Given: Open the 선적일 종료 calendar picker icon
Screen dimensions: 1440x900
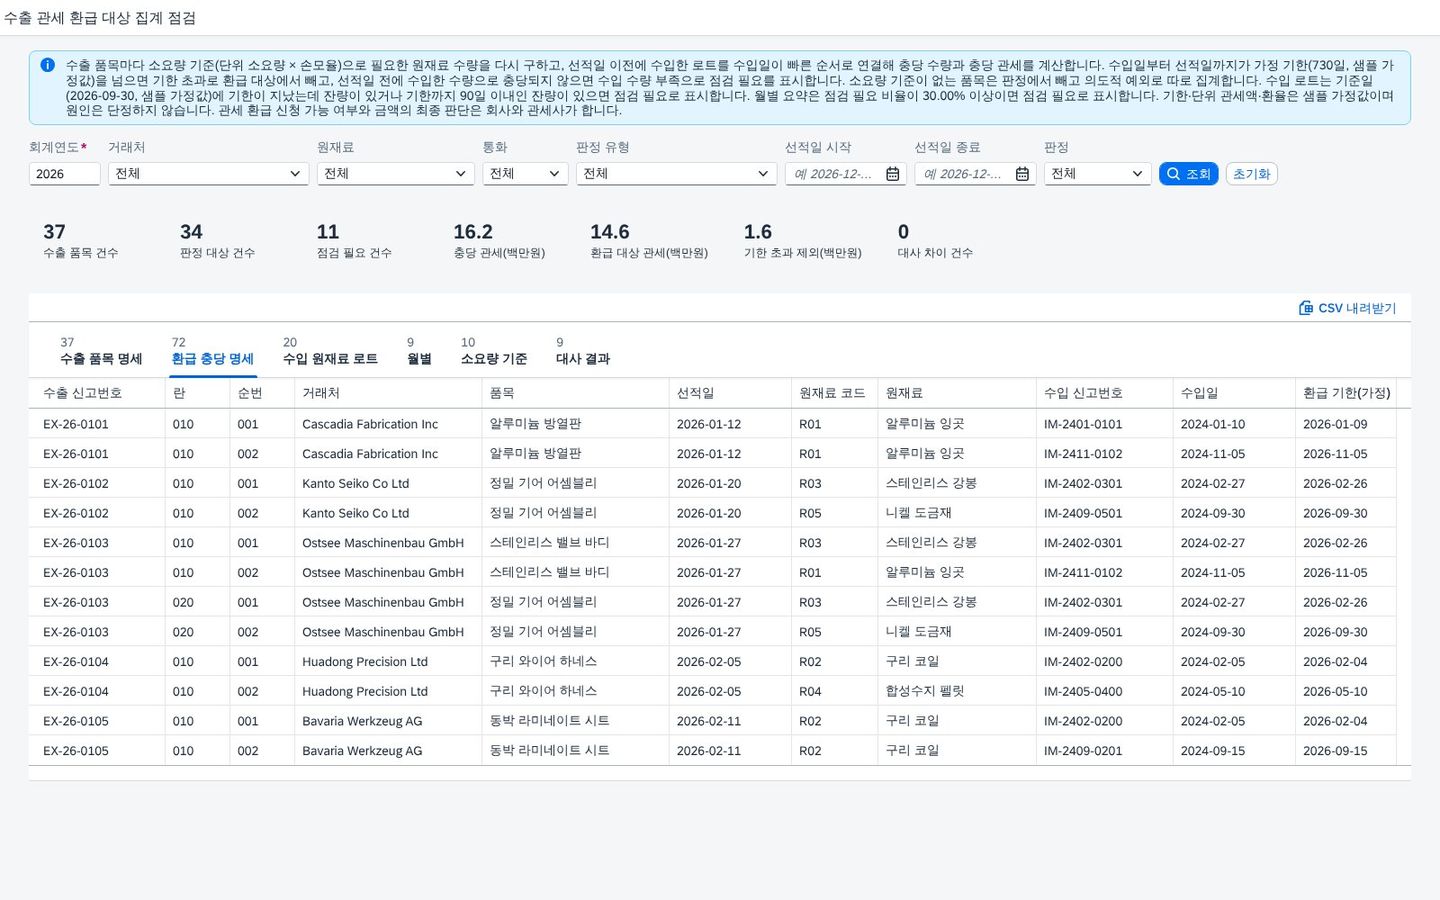Looking at the screenshot, I should coord(1022,174).
